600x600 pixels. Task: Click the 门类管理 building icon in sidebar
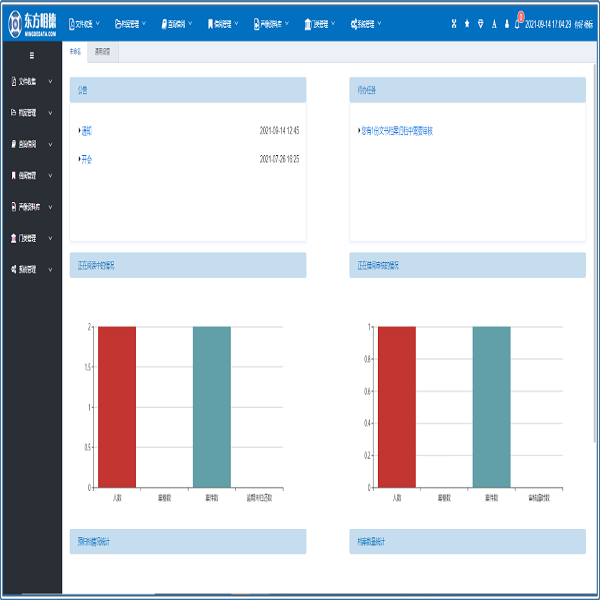coord(13,238)
